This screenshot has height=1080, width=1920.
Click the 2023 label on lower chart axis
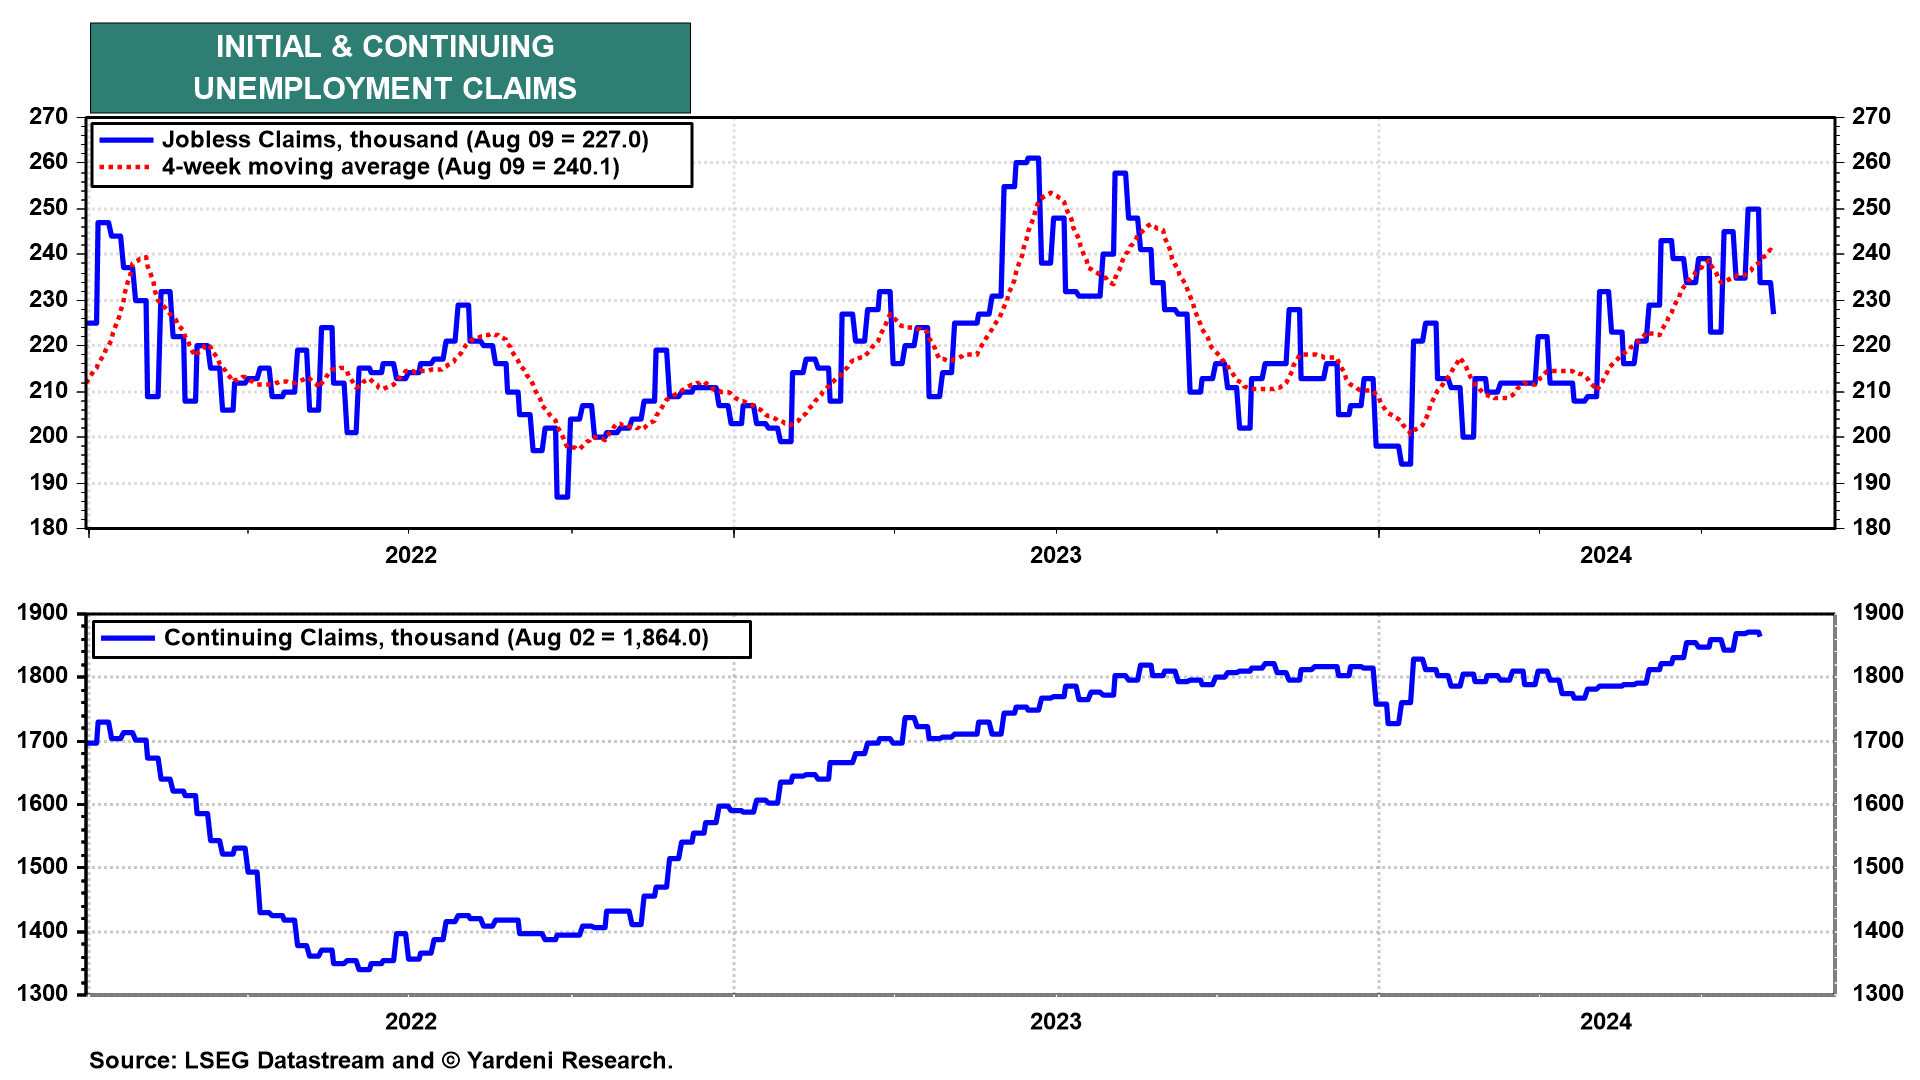point(1056,1021)
